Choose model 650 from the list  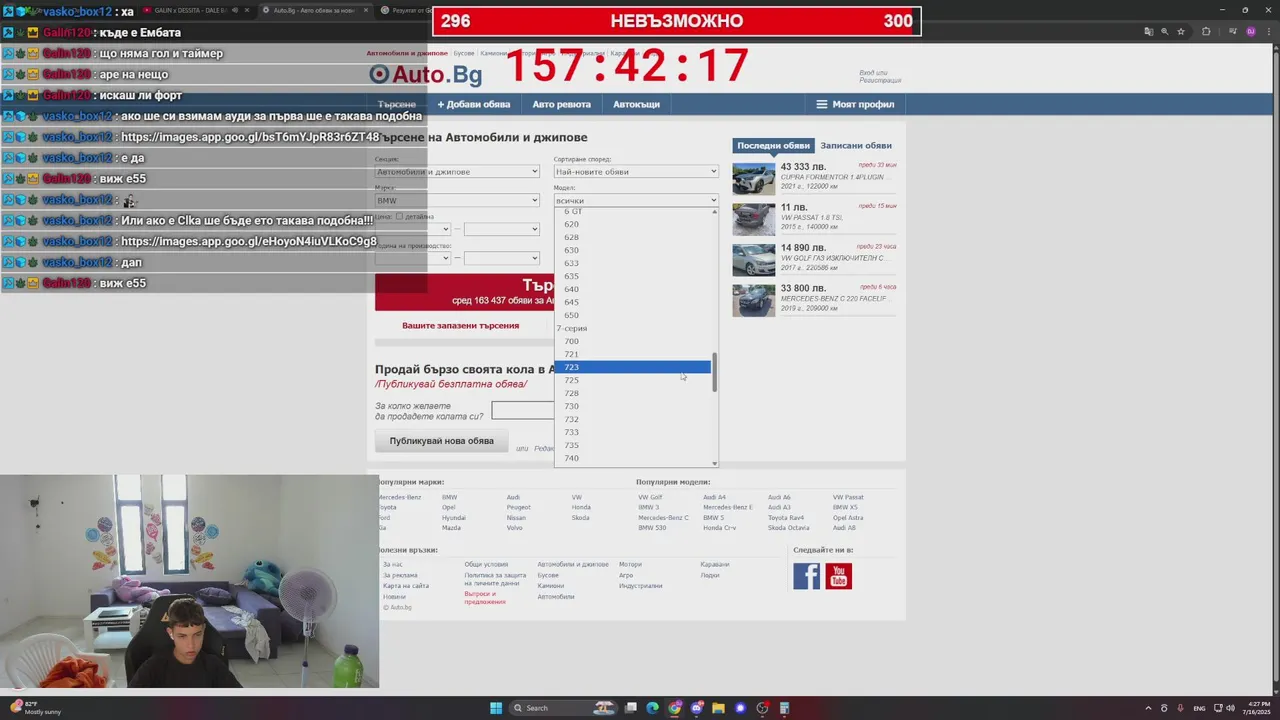tap(632, 315)
